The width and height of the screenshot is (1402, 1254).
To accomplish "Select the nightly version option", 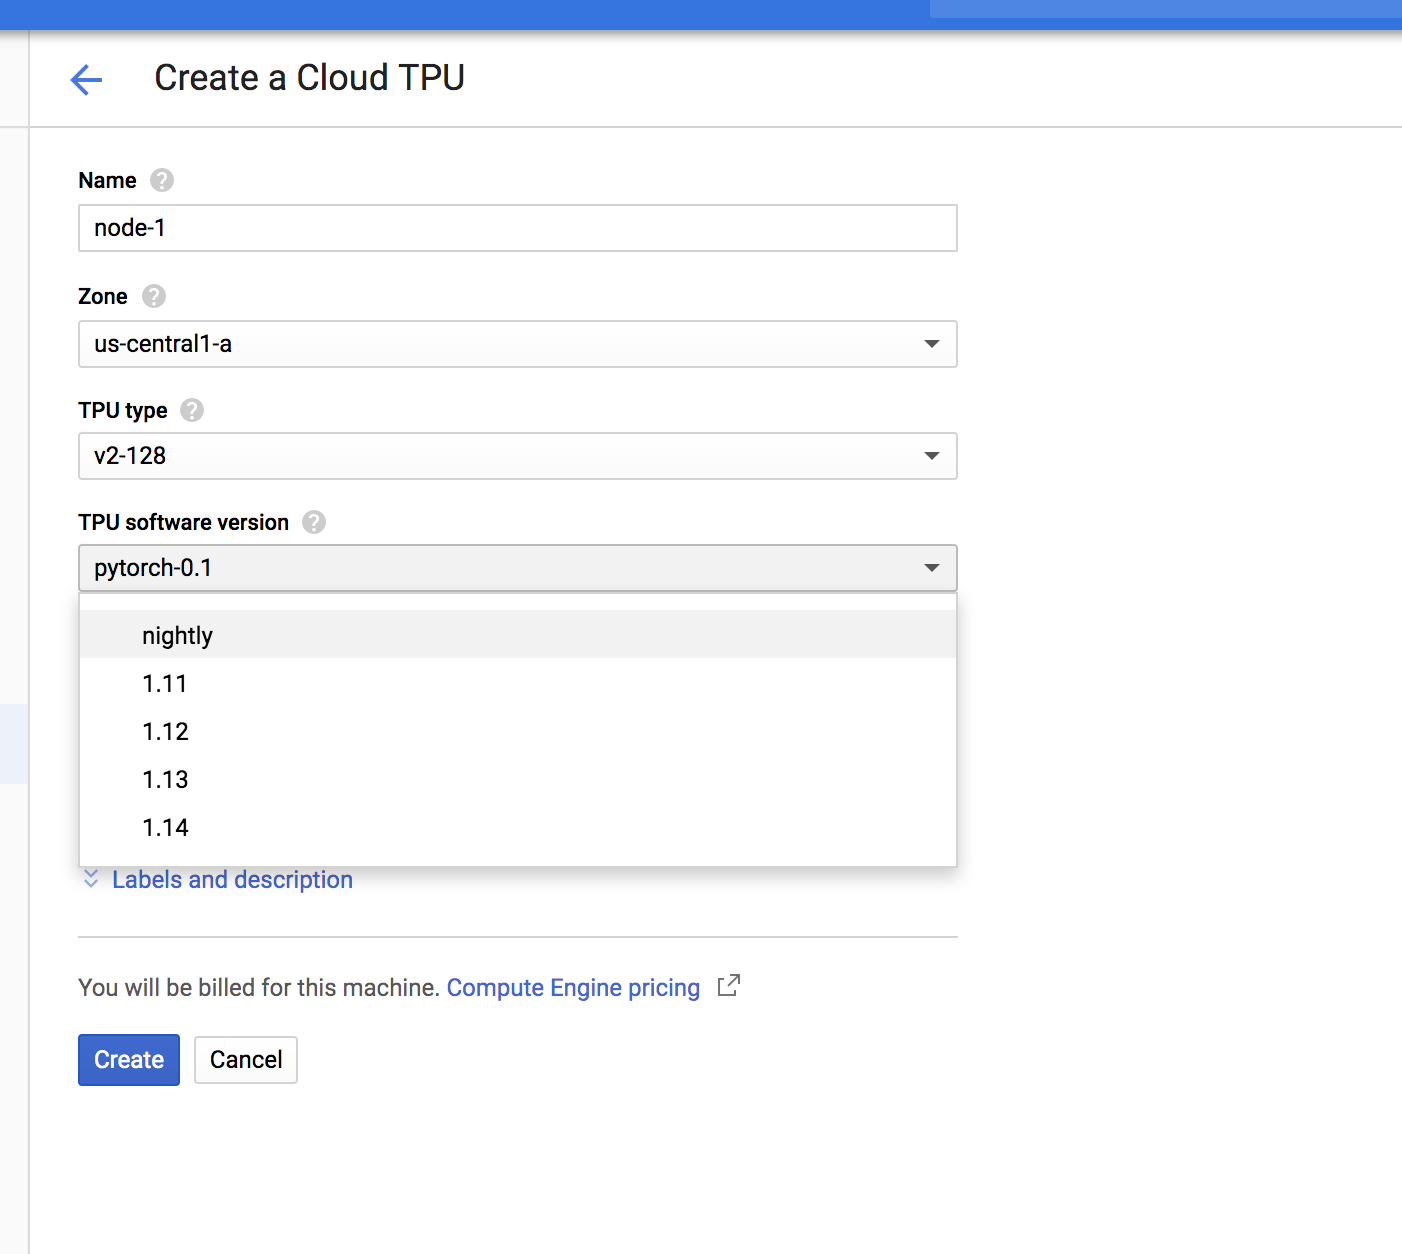I will [x=518, y=634].
